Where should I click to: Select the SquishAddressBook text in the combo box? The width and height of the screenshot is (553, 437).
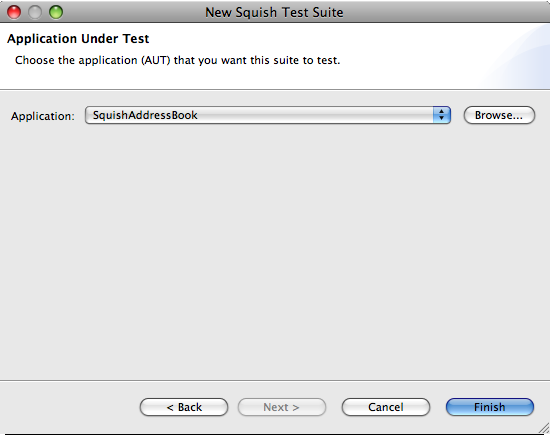pyautogui.click(x=145, y=115)
